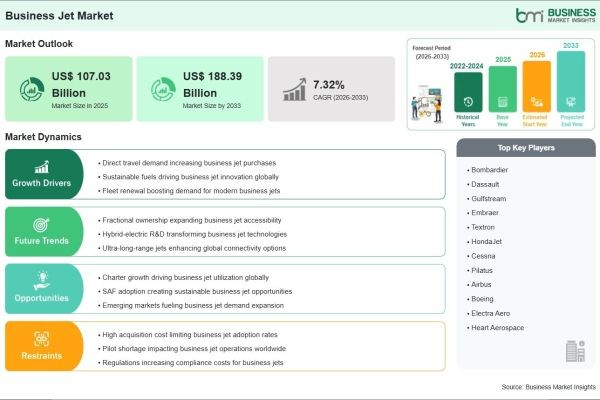Click the 7.32% CAGR value

pos(329,85)
